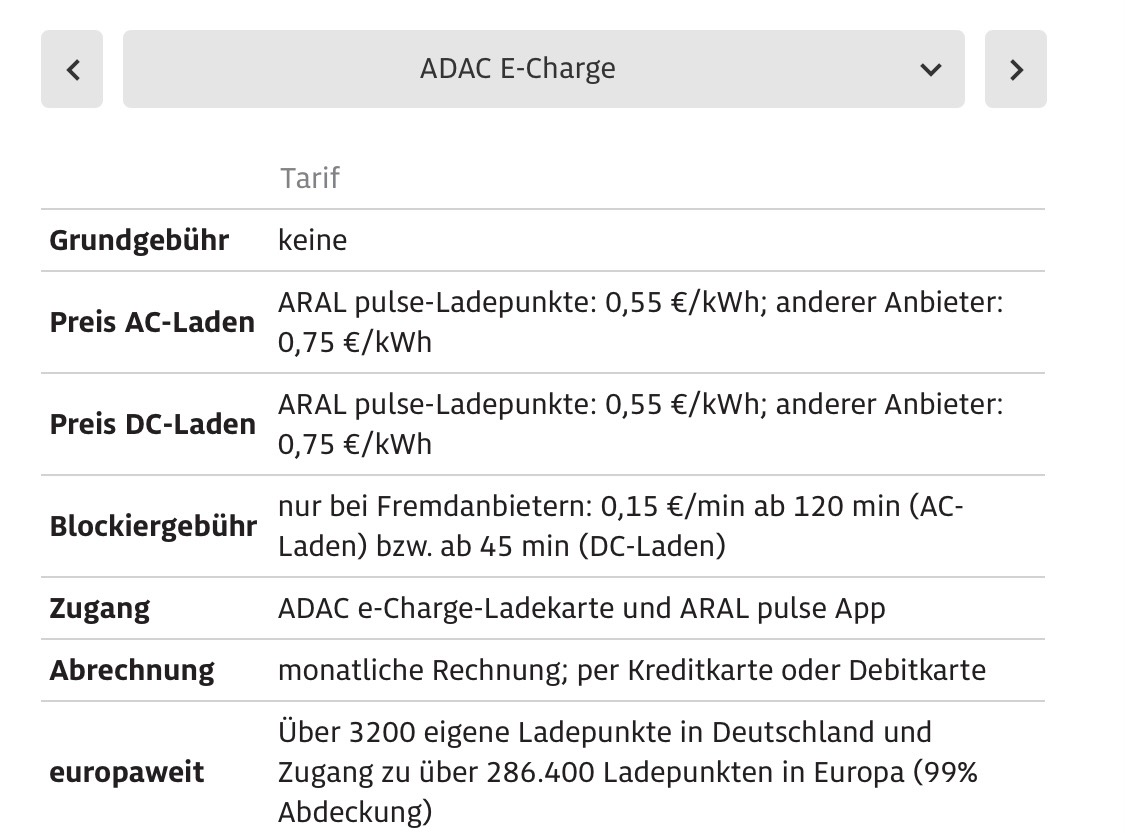Click the Tarif column header
Viewport: 1127px width, 833px height.
[x=310, y=178]
